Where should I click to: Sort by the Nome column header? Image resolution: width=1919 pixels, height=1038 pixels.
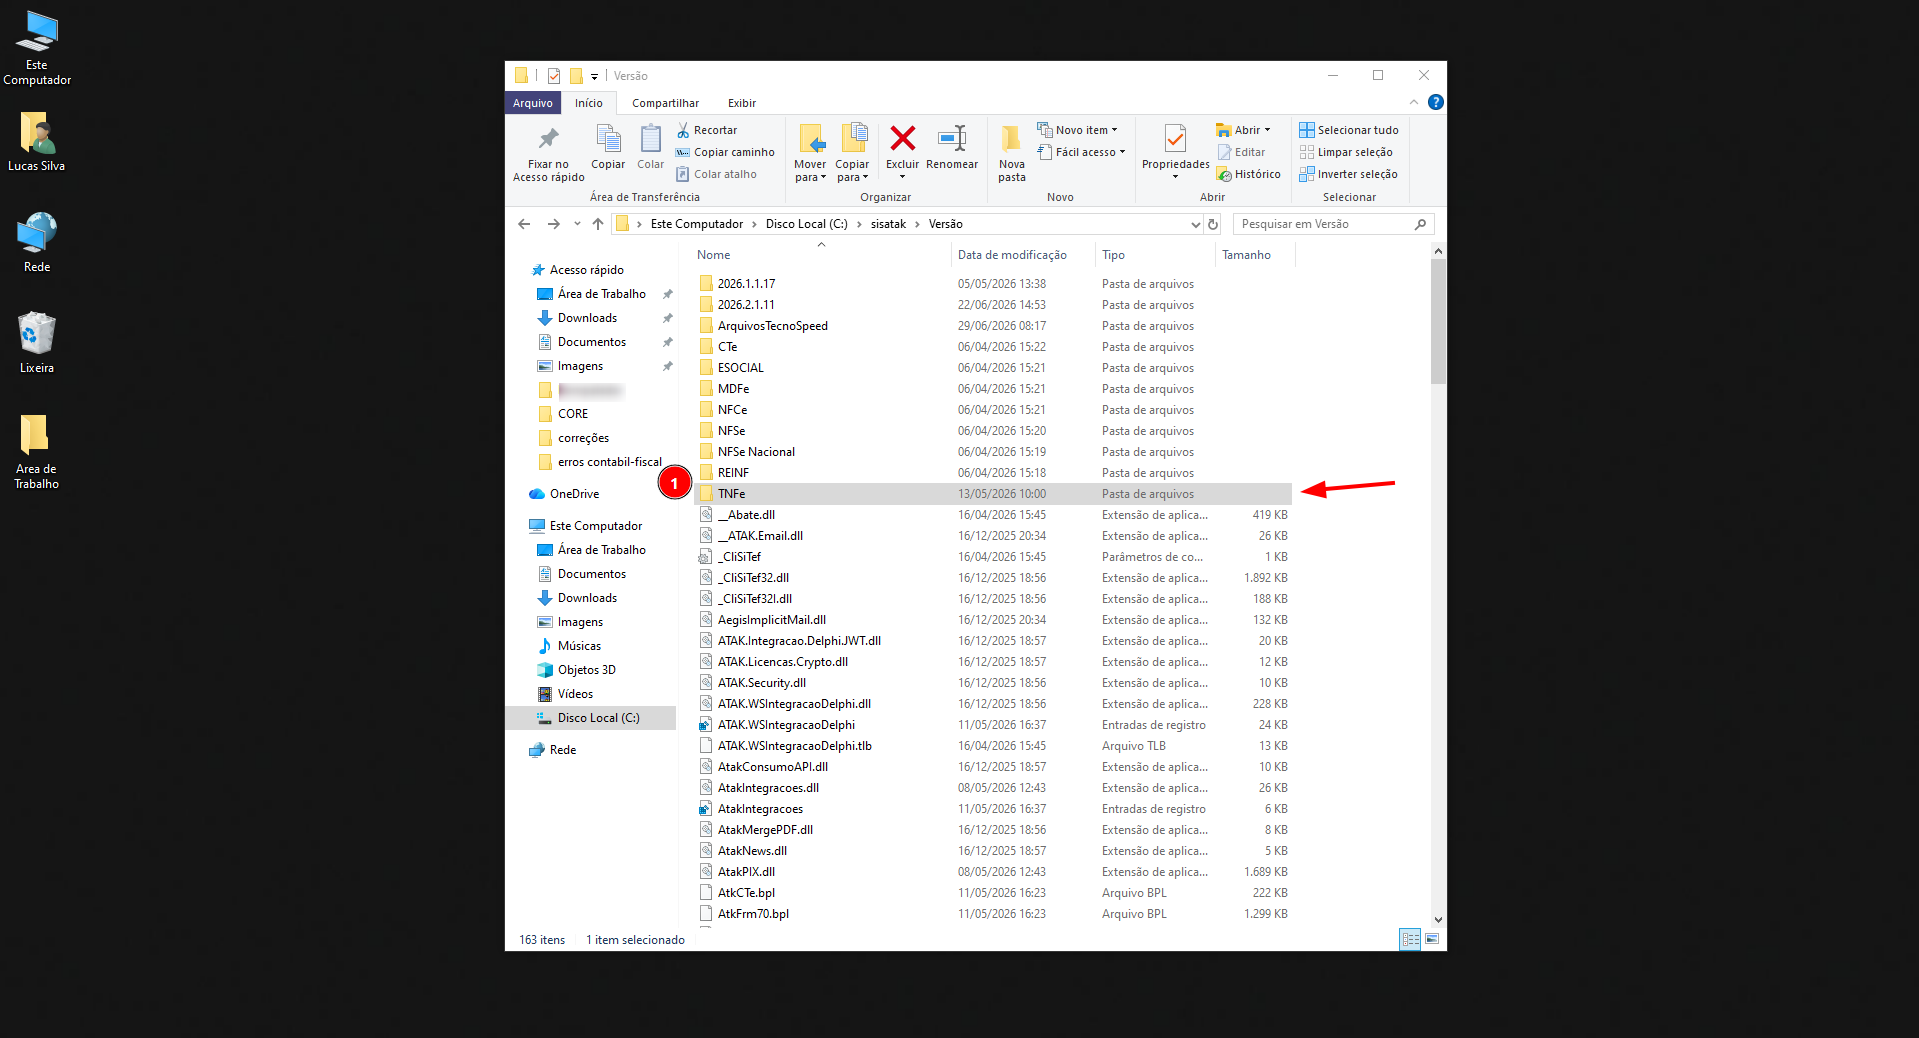(821, 255)
